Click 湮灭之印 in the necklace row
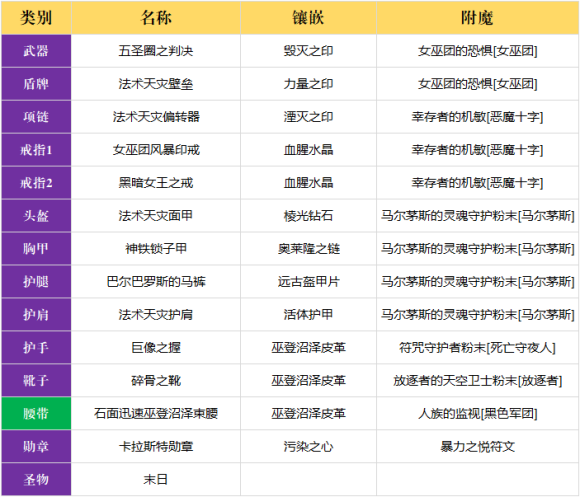The image size is (580, 497). 308,117
